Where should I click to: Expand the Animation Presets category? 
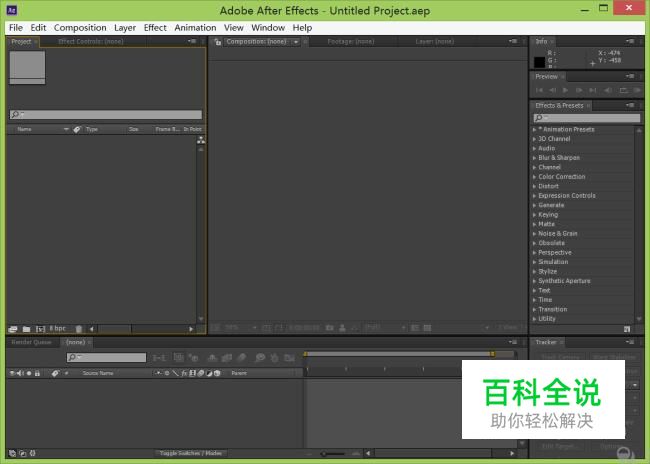(x=534, y=129)
